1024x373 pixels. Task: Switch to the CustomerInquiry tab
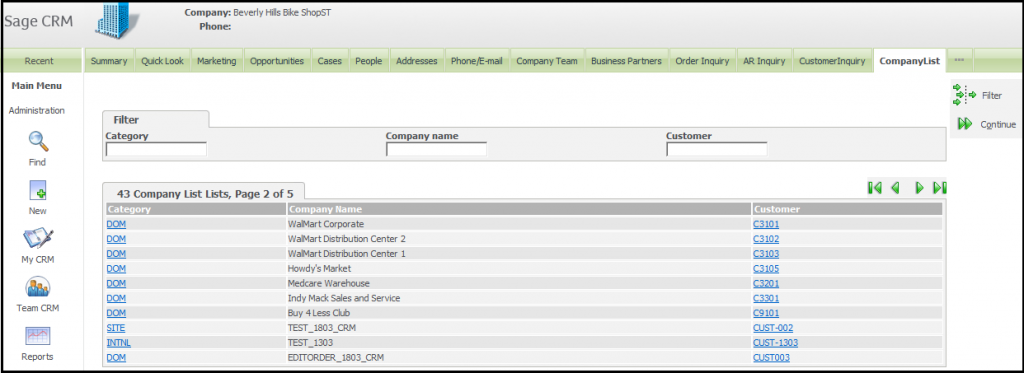832,61
